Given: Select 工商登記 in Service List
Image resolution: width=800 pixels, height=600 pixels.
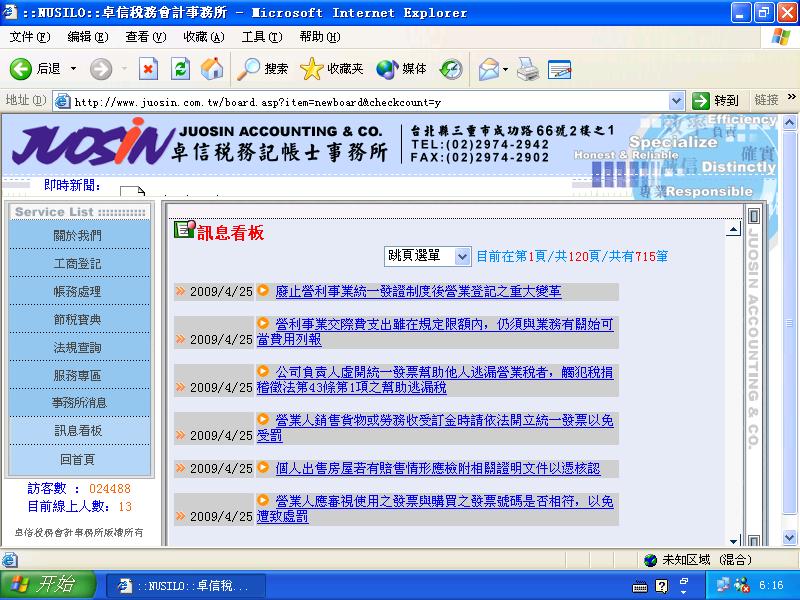Looking at the screenshot, I should (78, 264).
